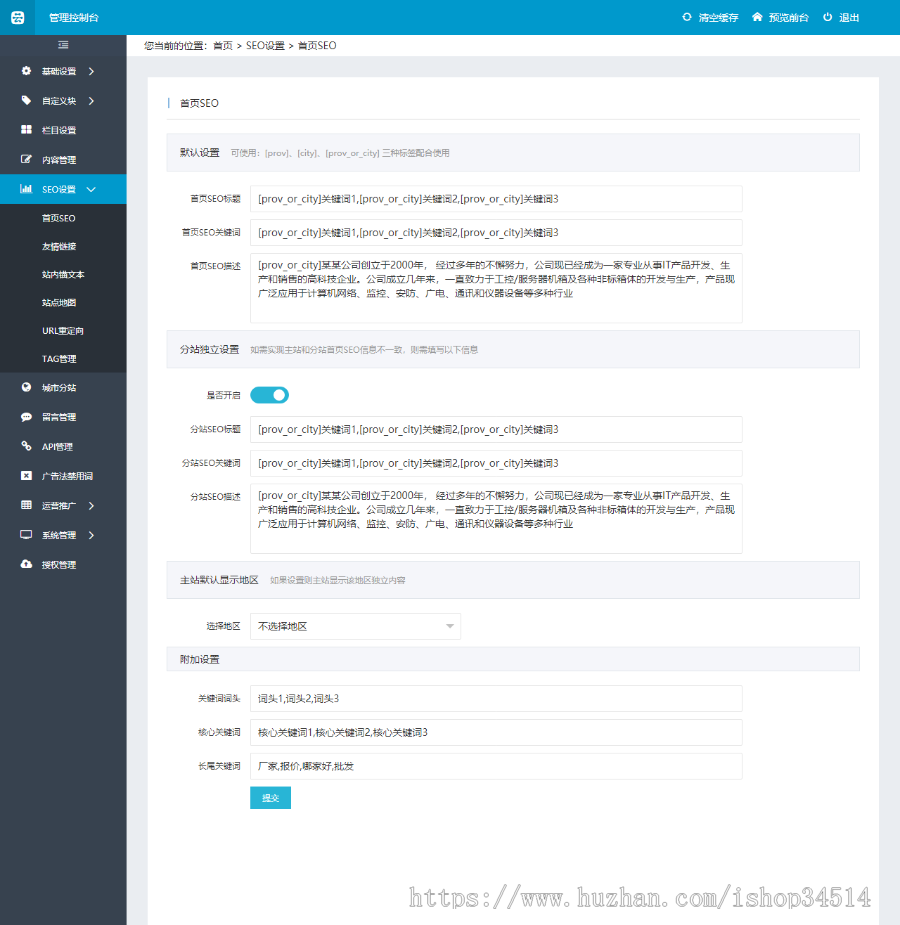
Task: Focus the 首页SEO标题 input field
Action: tap(496, 199)
